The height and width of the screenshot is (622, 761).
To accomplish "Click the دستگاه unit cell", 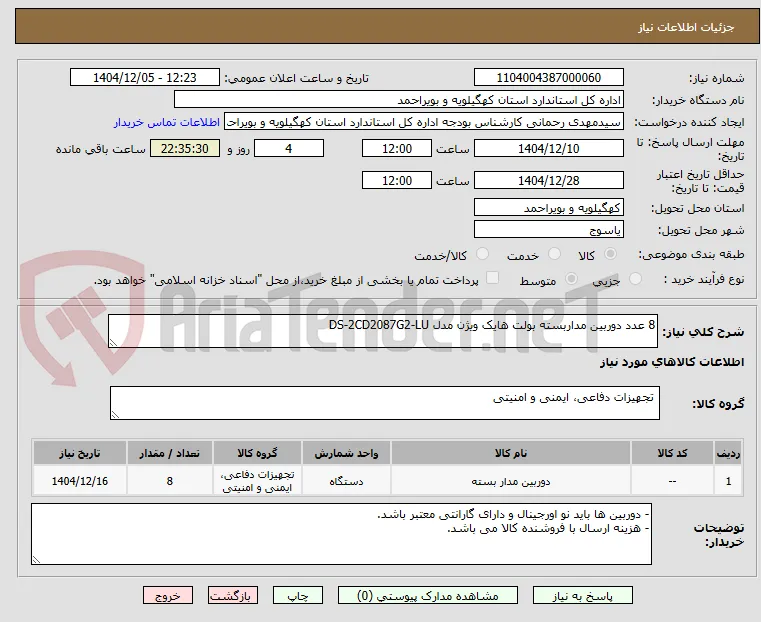I will 346,481.
